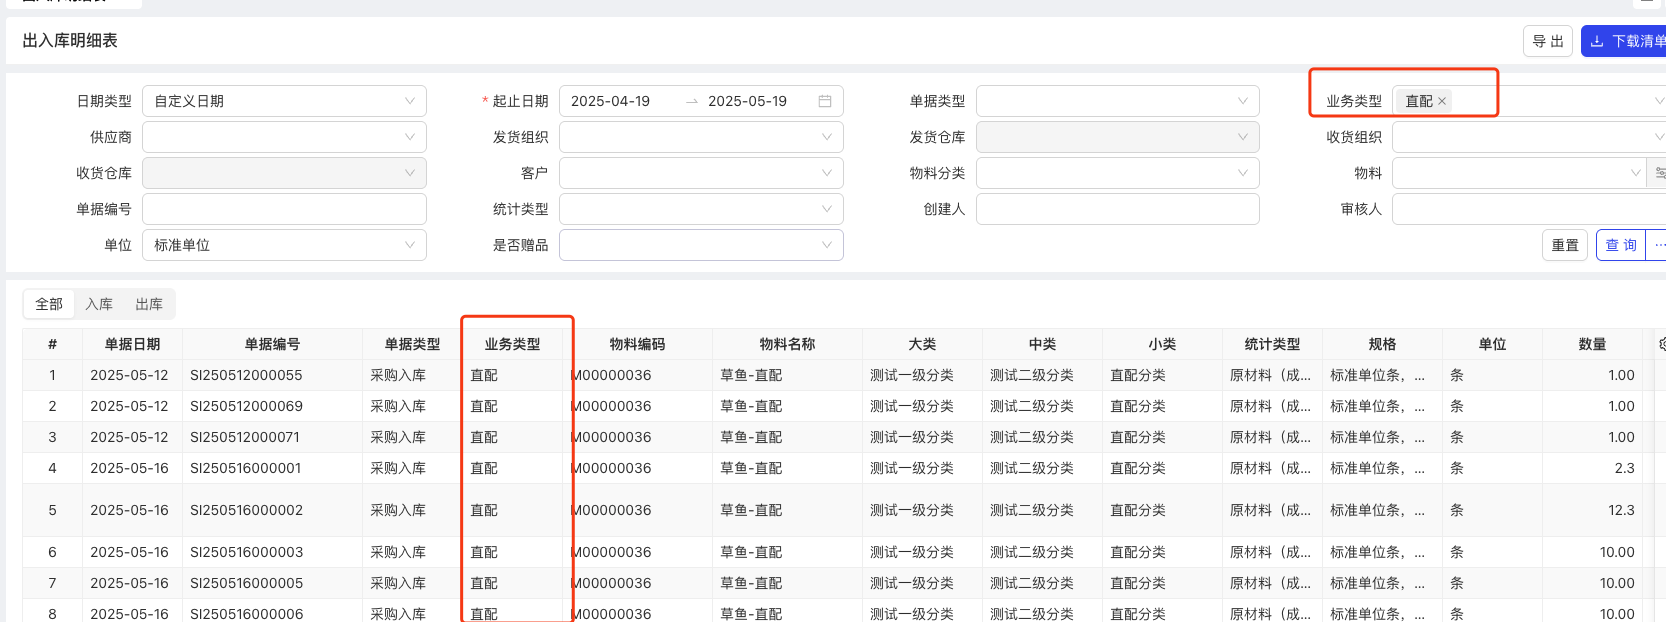Click the 单据类型 column header
Viewport: 1666px width, 622px height.
tap(412, 344)
